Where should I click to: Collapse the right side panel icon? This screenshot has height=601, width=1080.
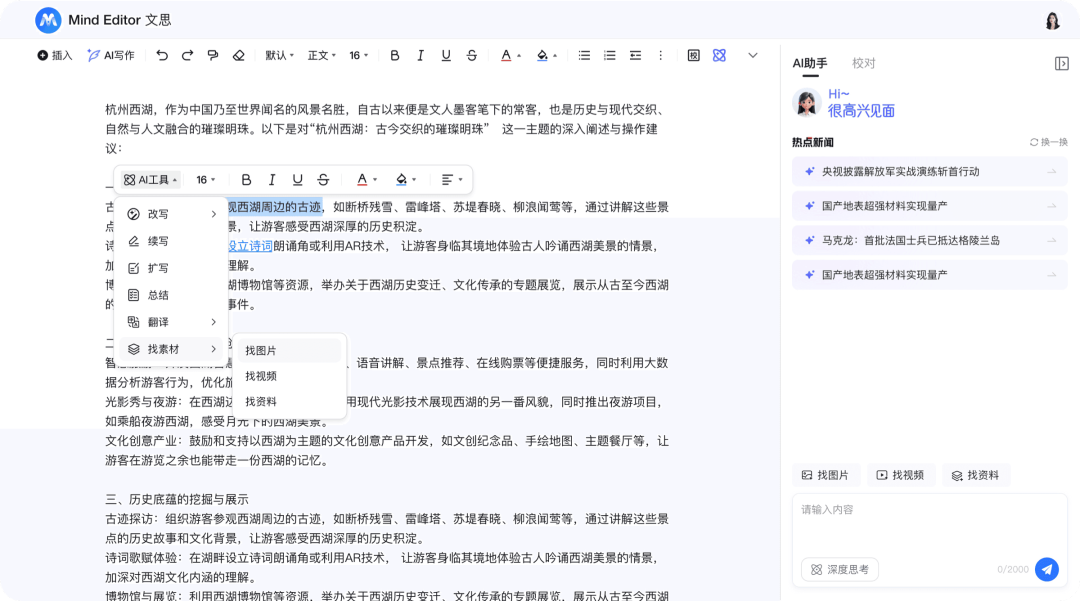[x=1061, y=63]
